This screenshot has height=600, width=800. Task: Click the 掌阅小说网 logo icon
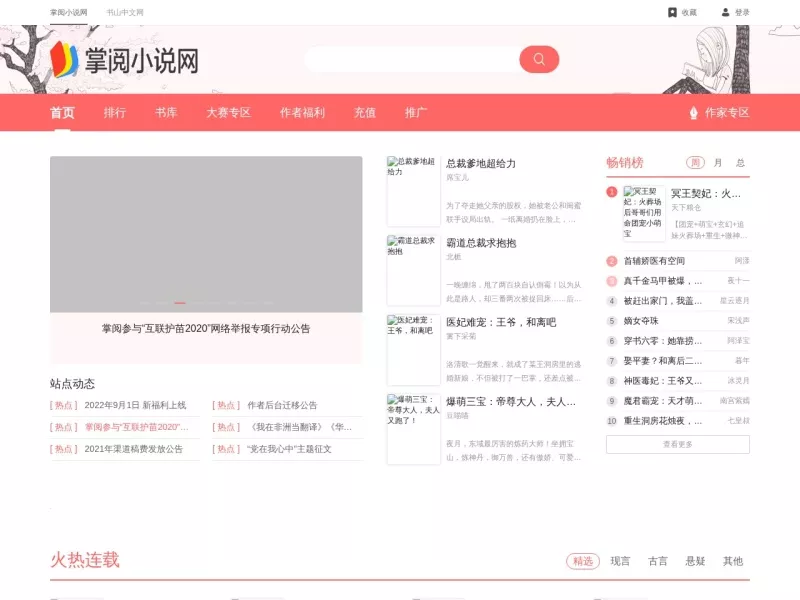coord(64,60)
